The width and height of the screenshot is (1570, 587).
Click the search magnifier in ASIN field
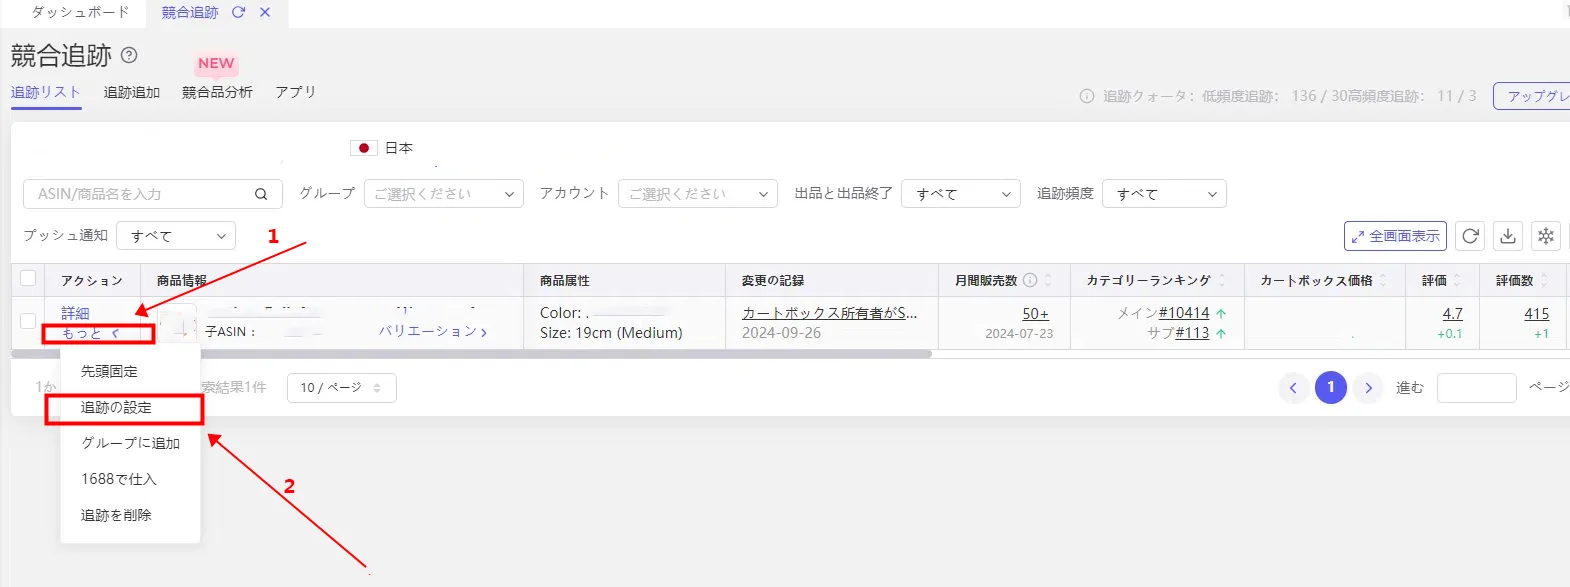pyautogui.click(x=261, y=194)
